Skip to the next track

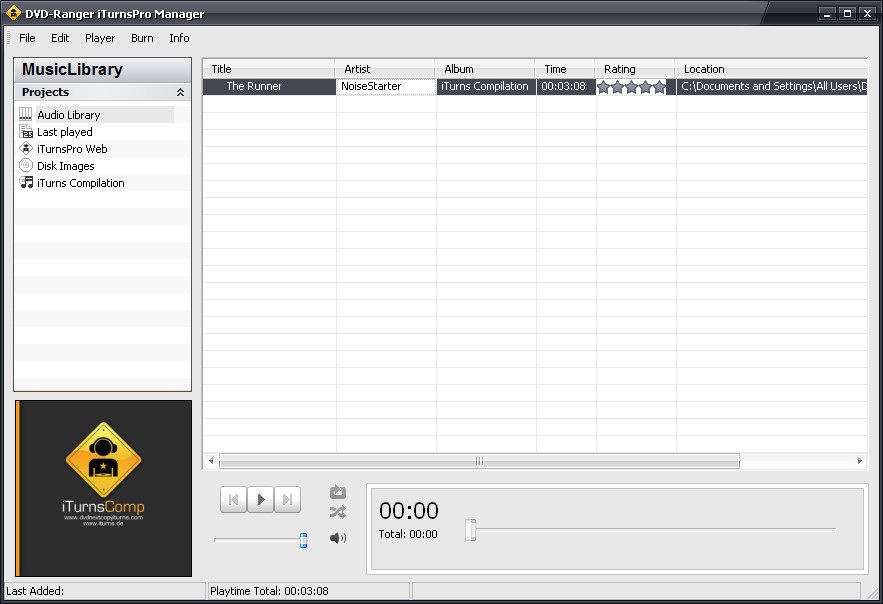287,499
